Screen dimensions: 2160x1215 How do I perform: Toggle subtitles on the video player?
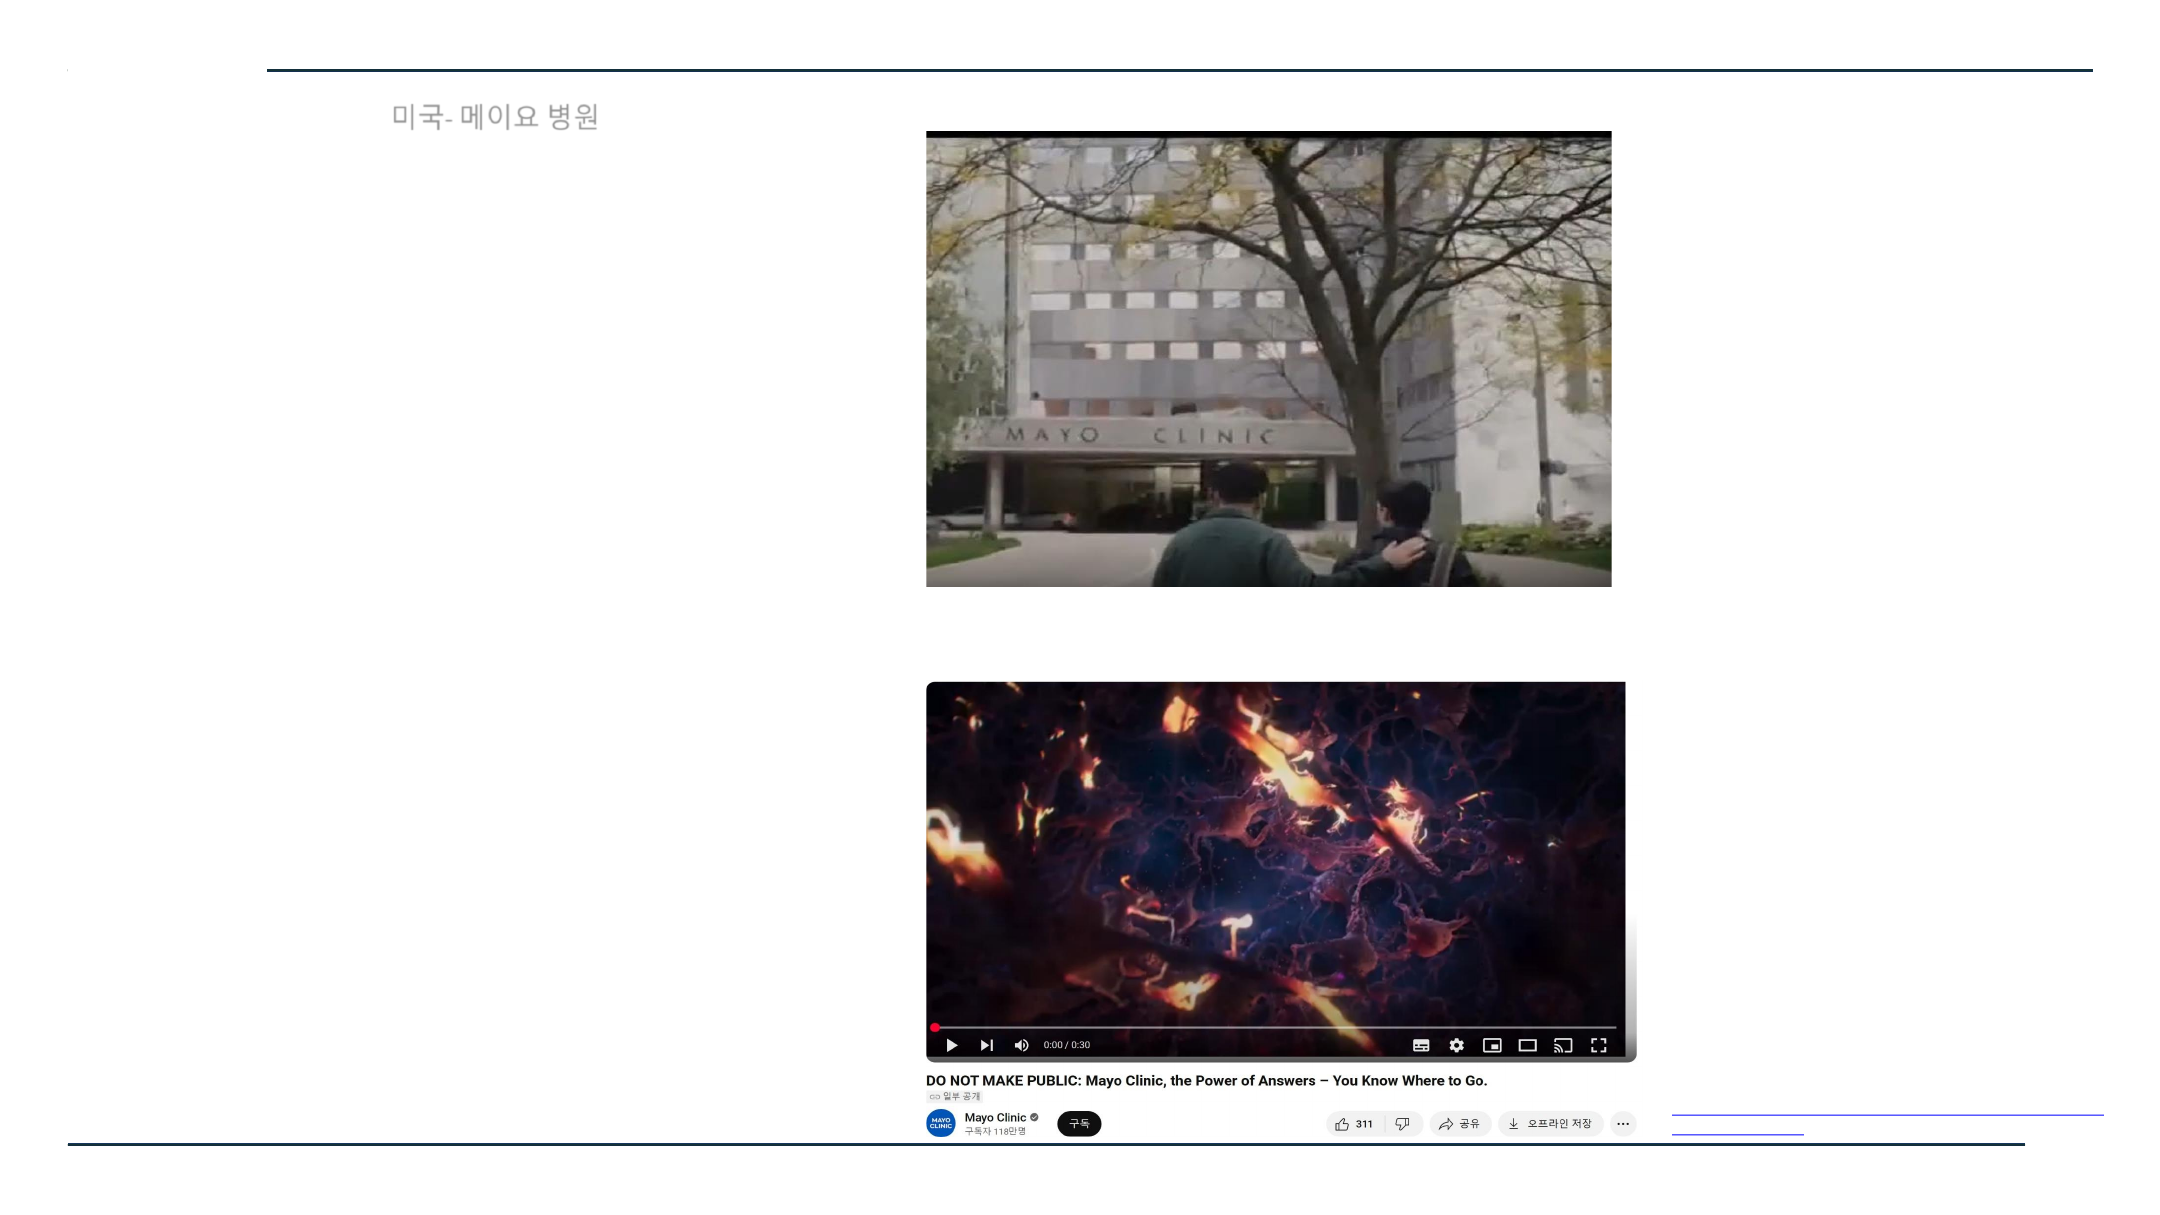(x=1421, y=1045)
